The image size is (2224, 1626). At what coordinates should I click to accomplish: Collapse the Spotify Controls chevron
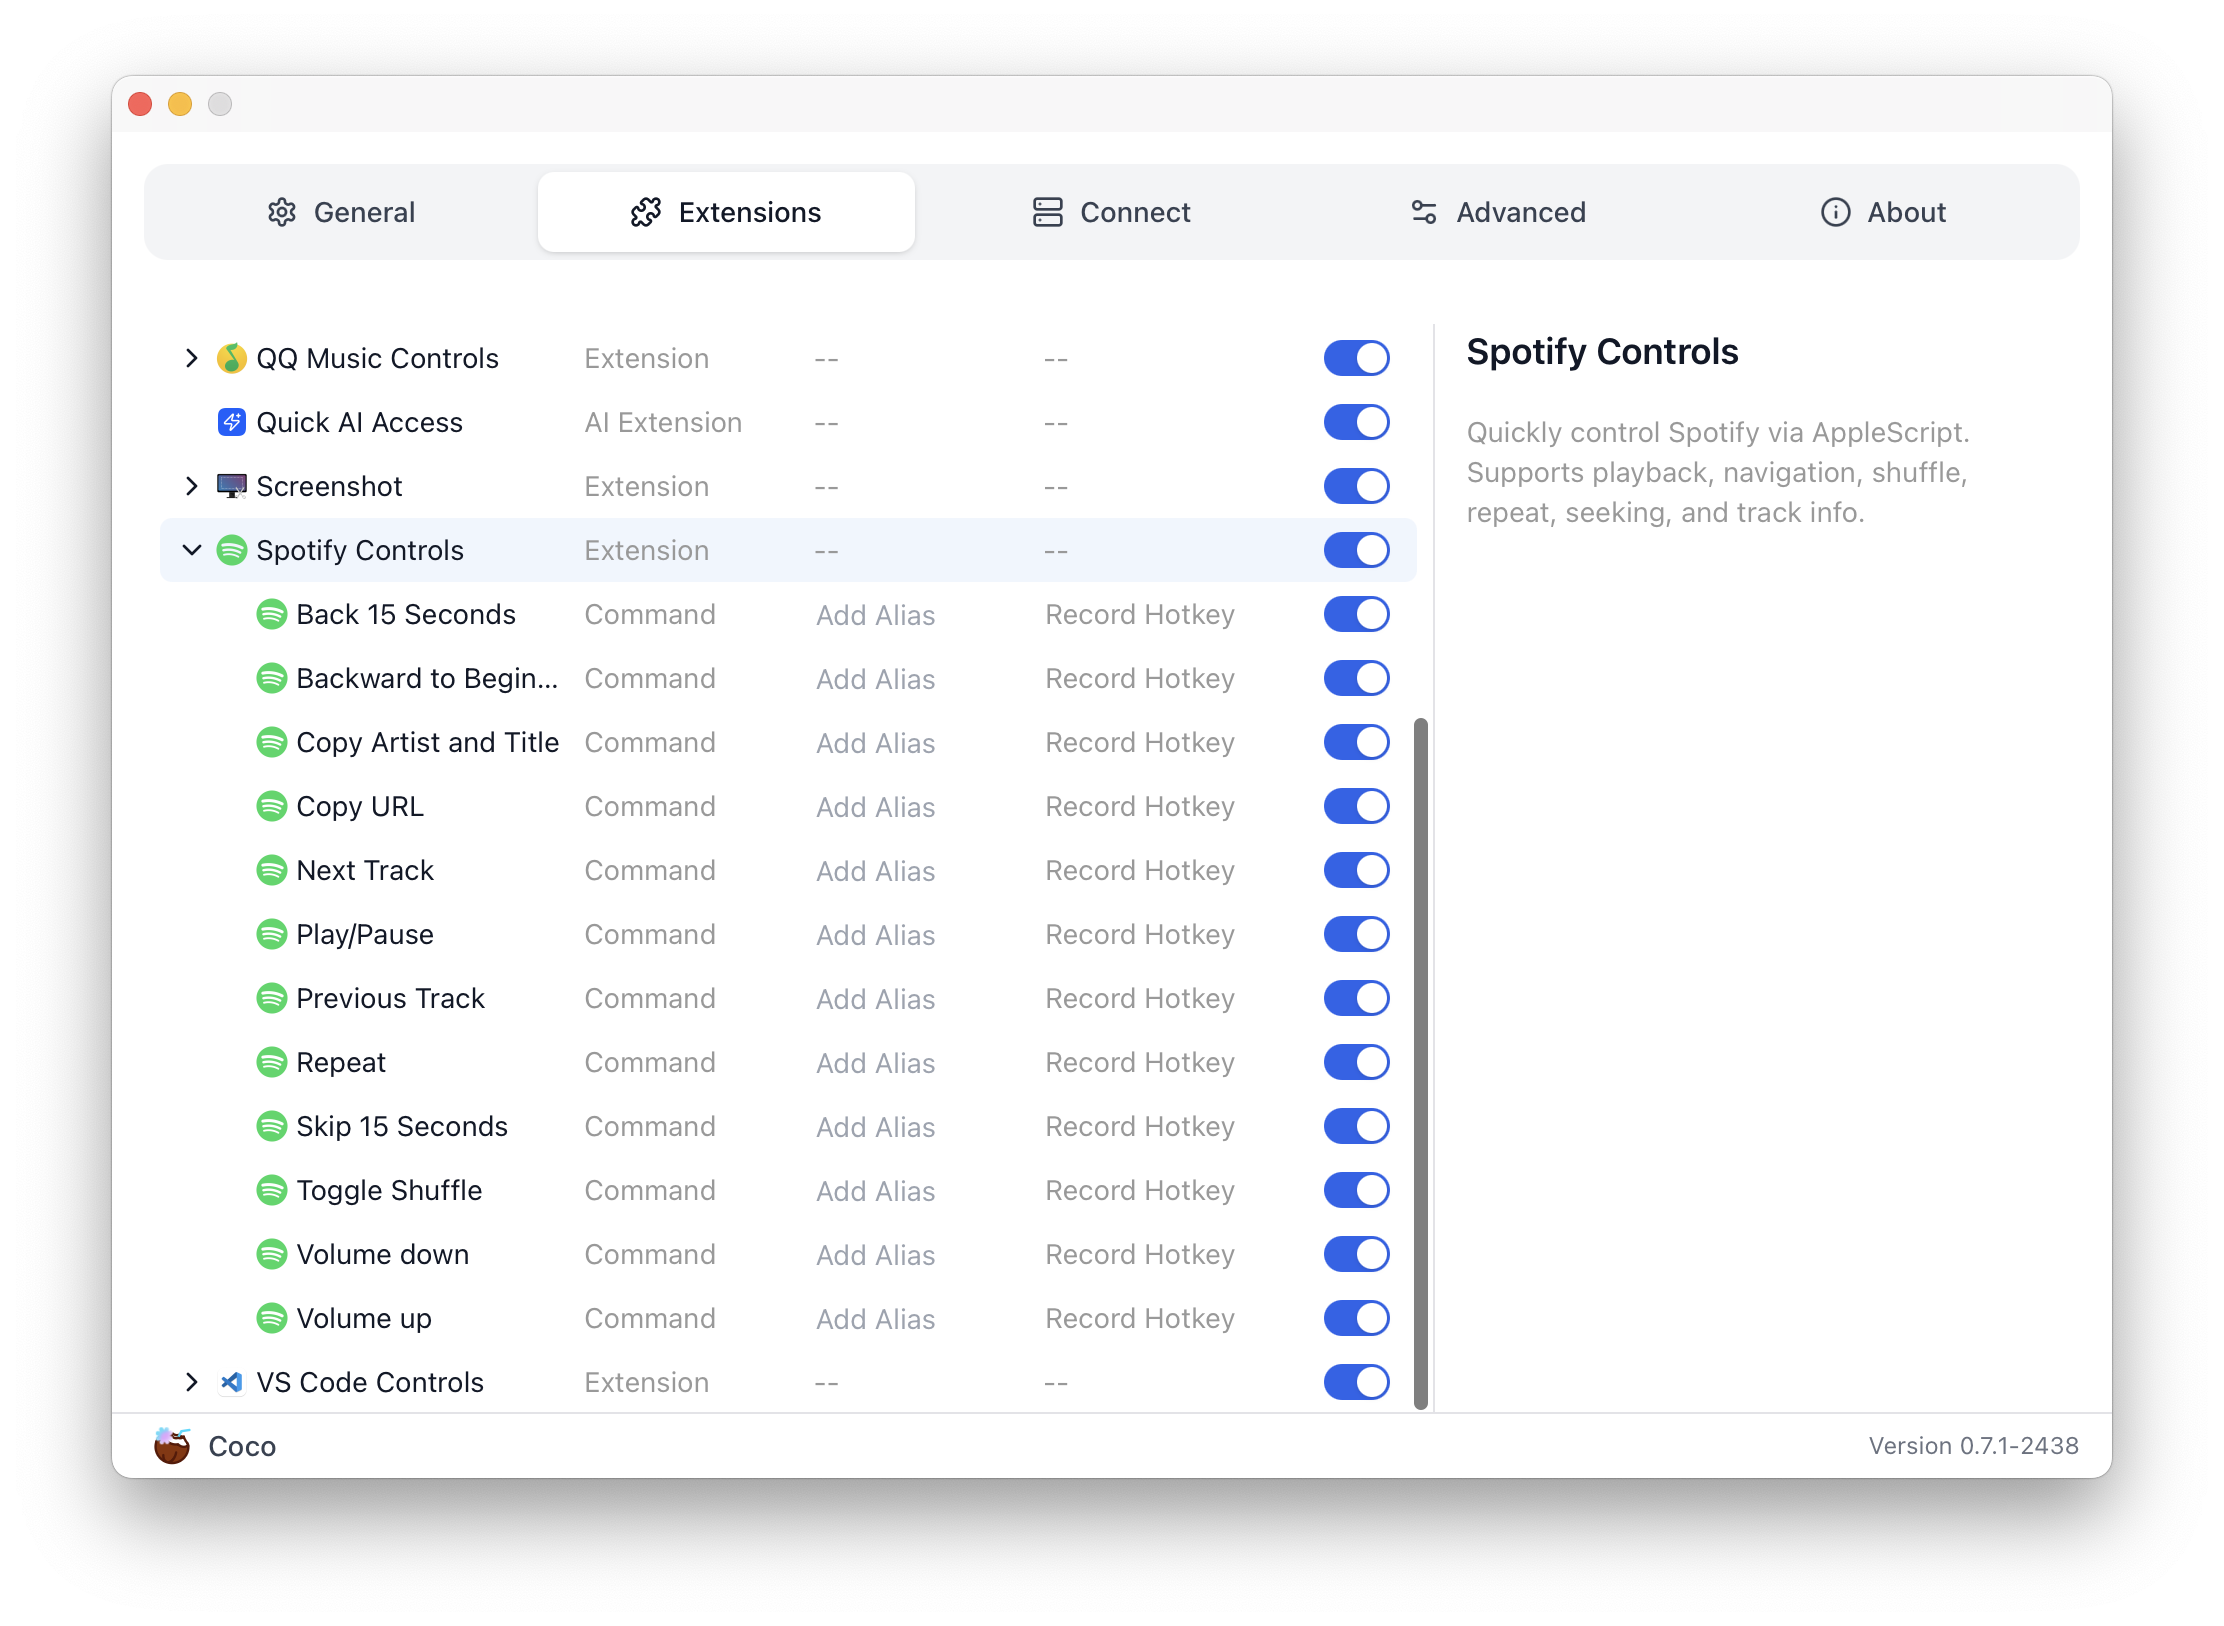tap(192, 550)
